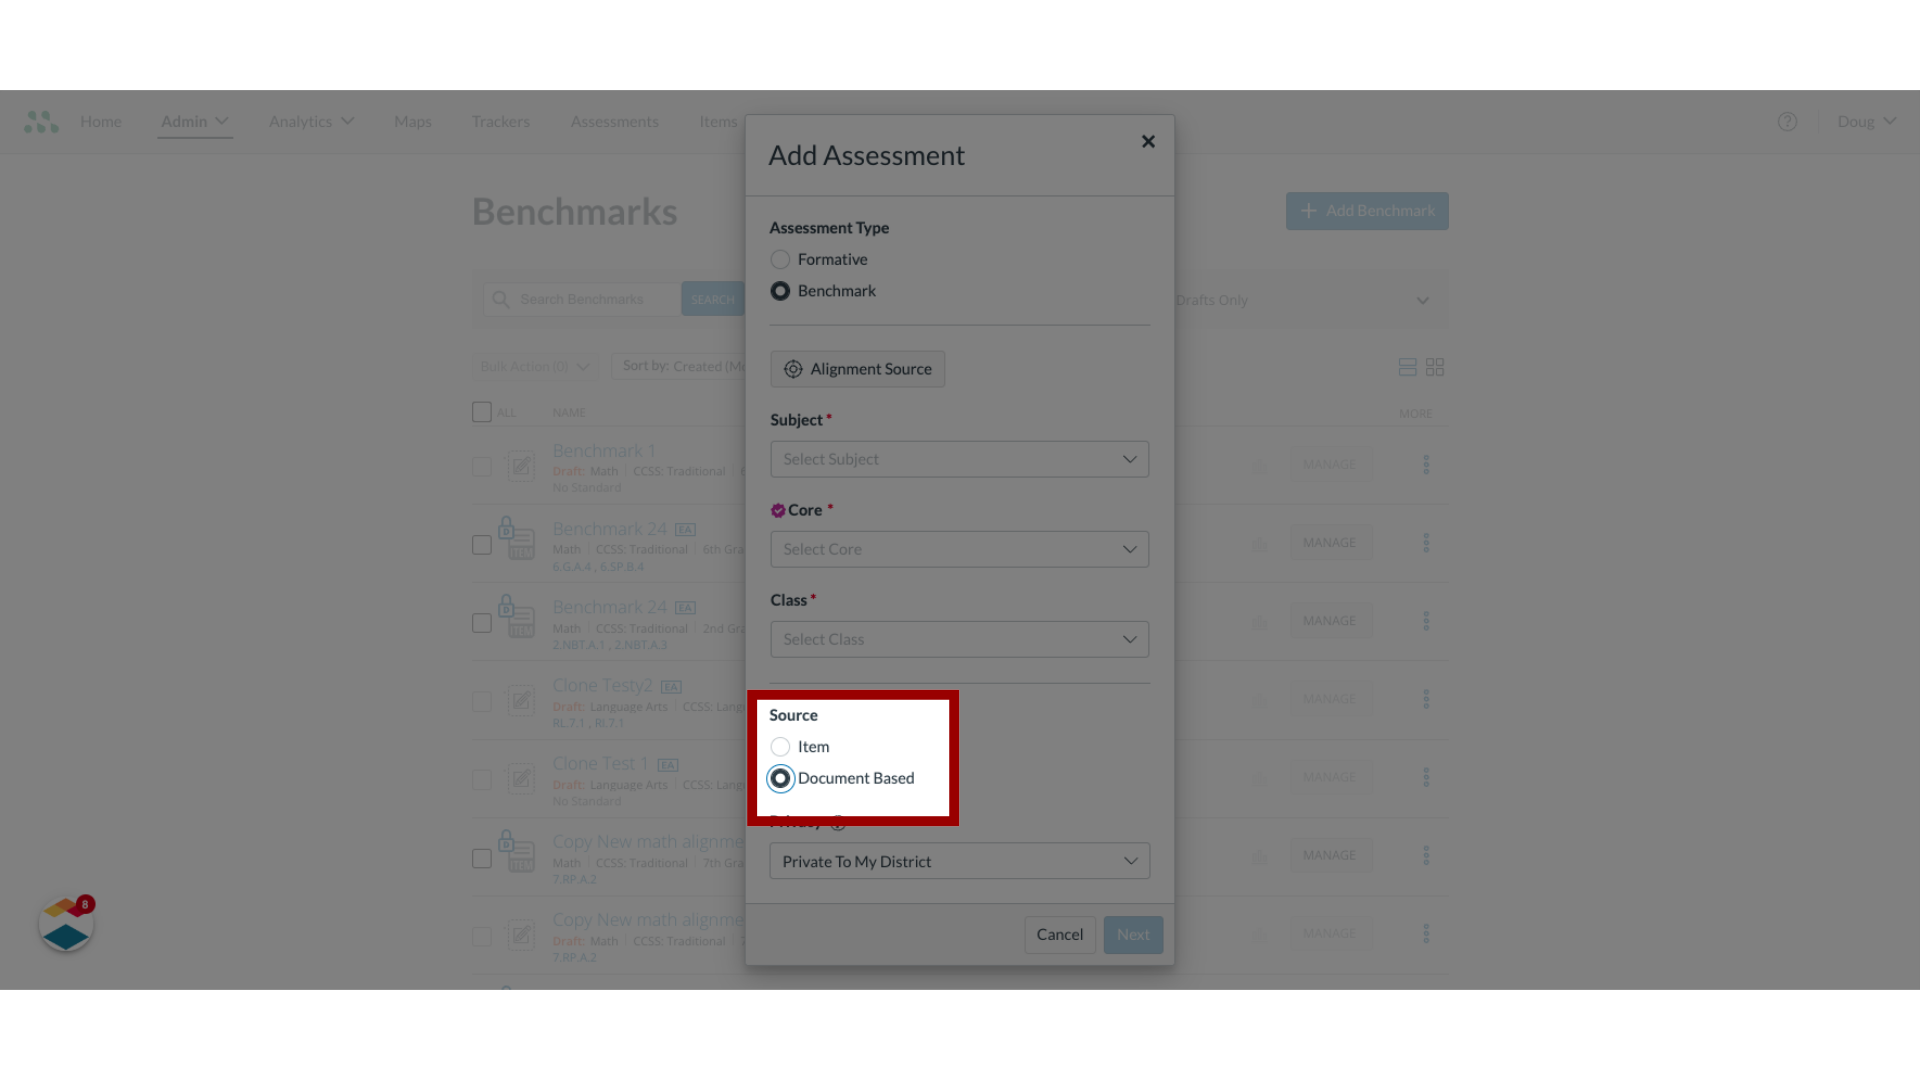The width and height of the screenshot is (1920, 1080).
Task: Open the Analytics menu
Action: pos(309,121)
